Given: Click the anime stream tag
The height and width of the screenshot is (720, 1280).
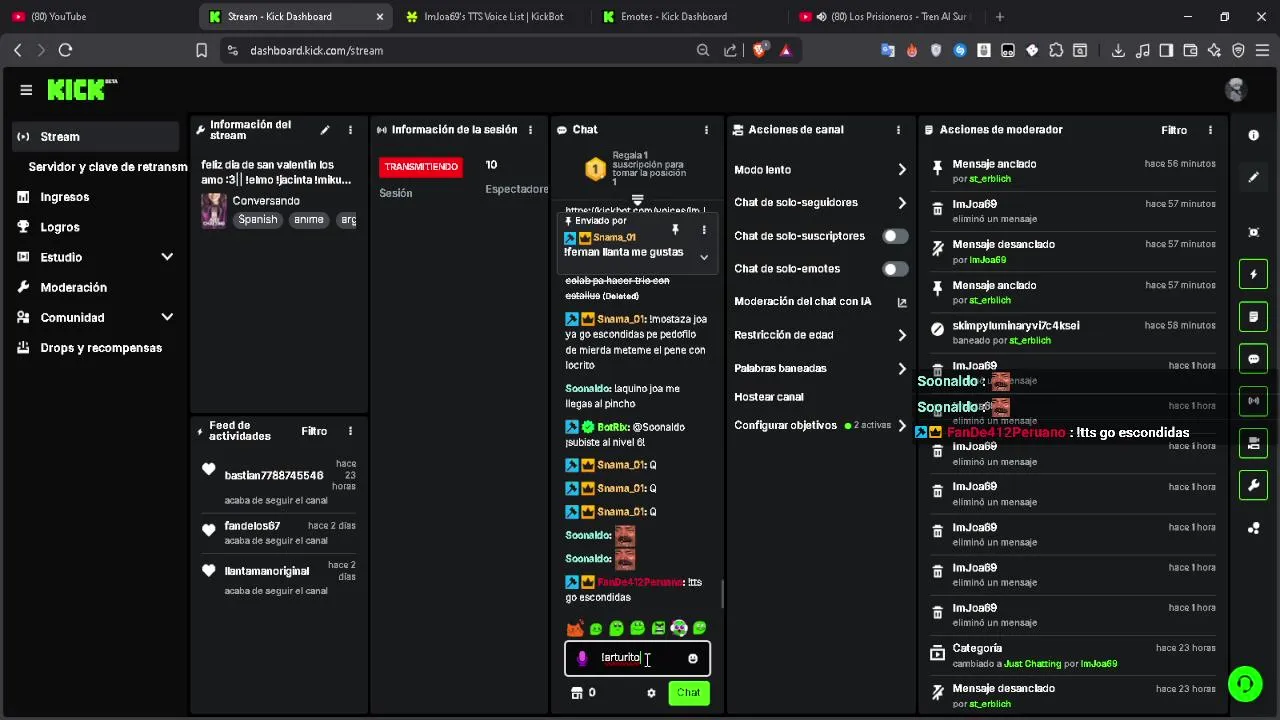Looking at the screenshot, I should pos(308,219).
